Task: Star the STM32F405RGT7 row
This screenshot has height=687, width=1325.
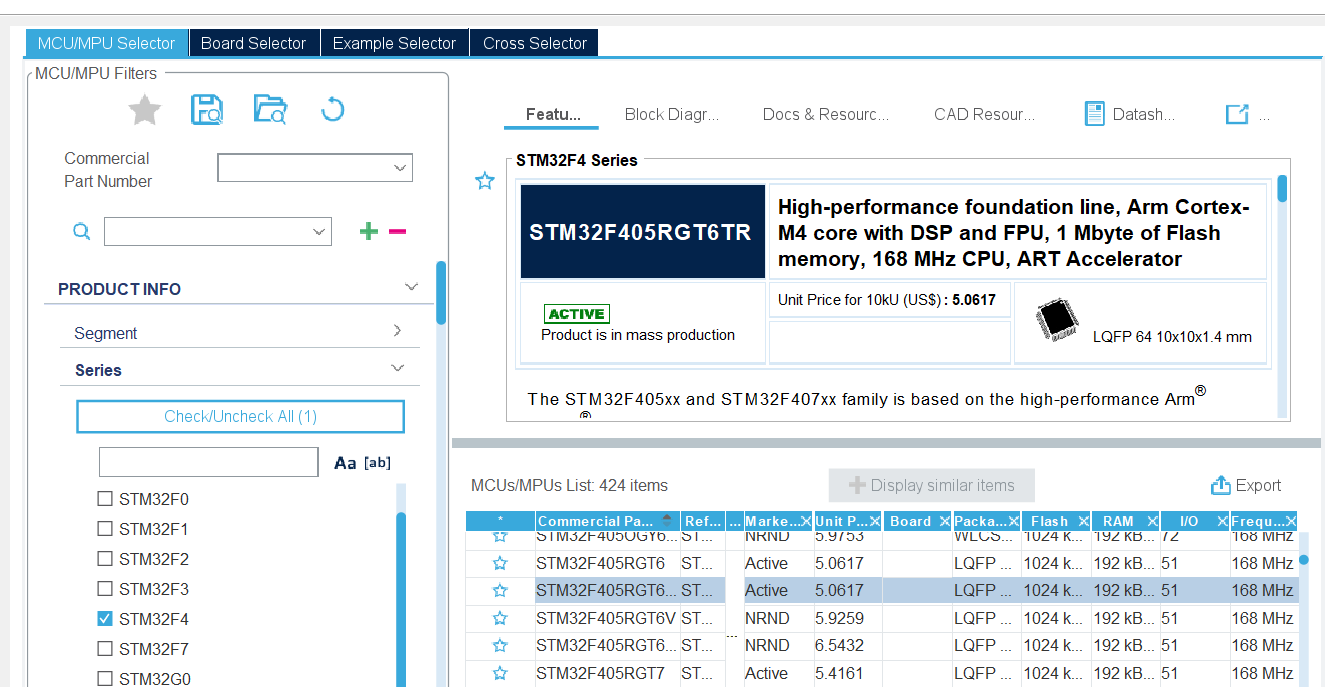Action: (x=500, y=673)
